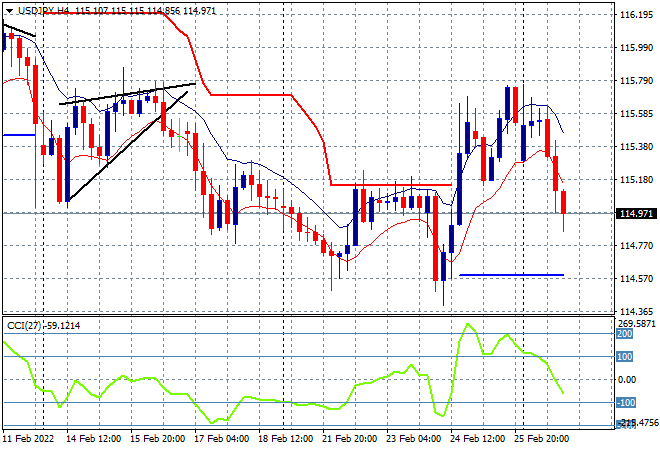Click the 11 Feb 2022 date label
The image size is (660, 450).
[x=29, y=439]
